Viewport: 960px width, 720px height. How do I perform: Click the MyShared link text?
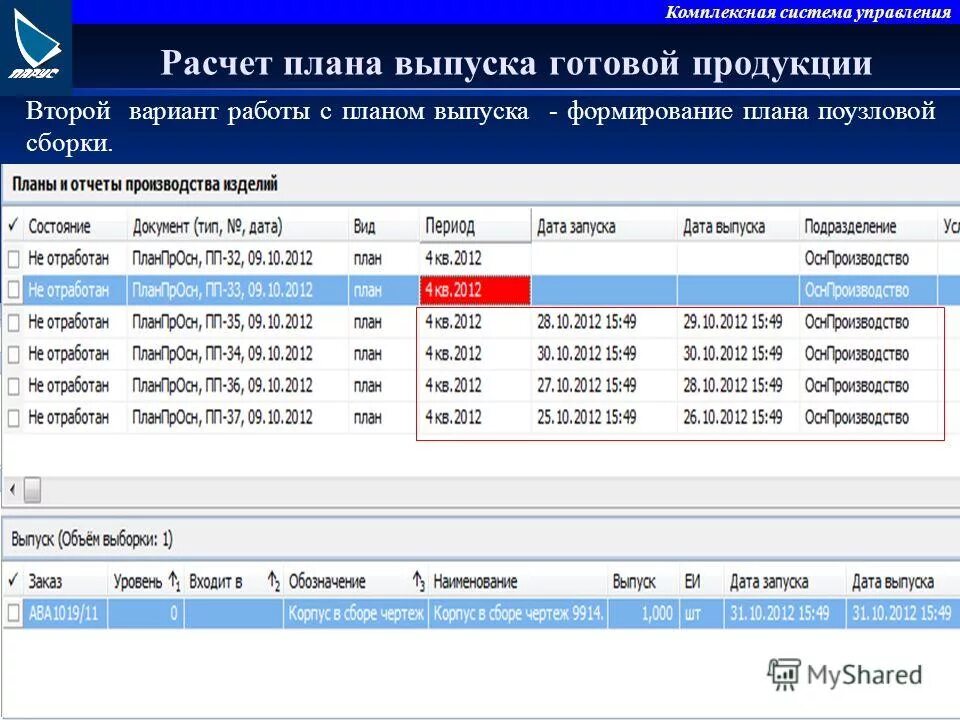click(862, 671)
